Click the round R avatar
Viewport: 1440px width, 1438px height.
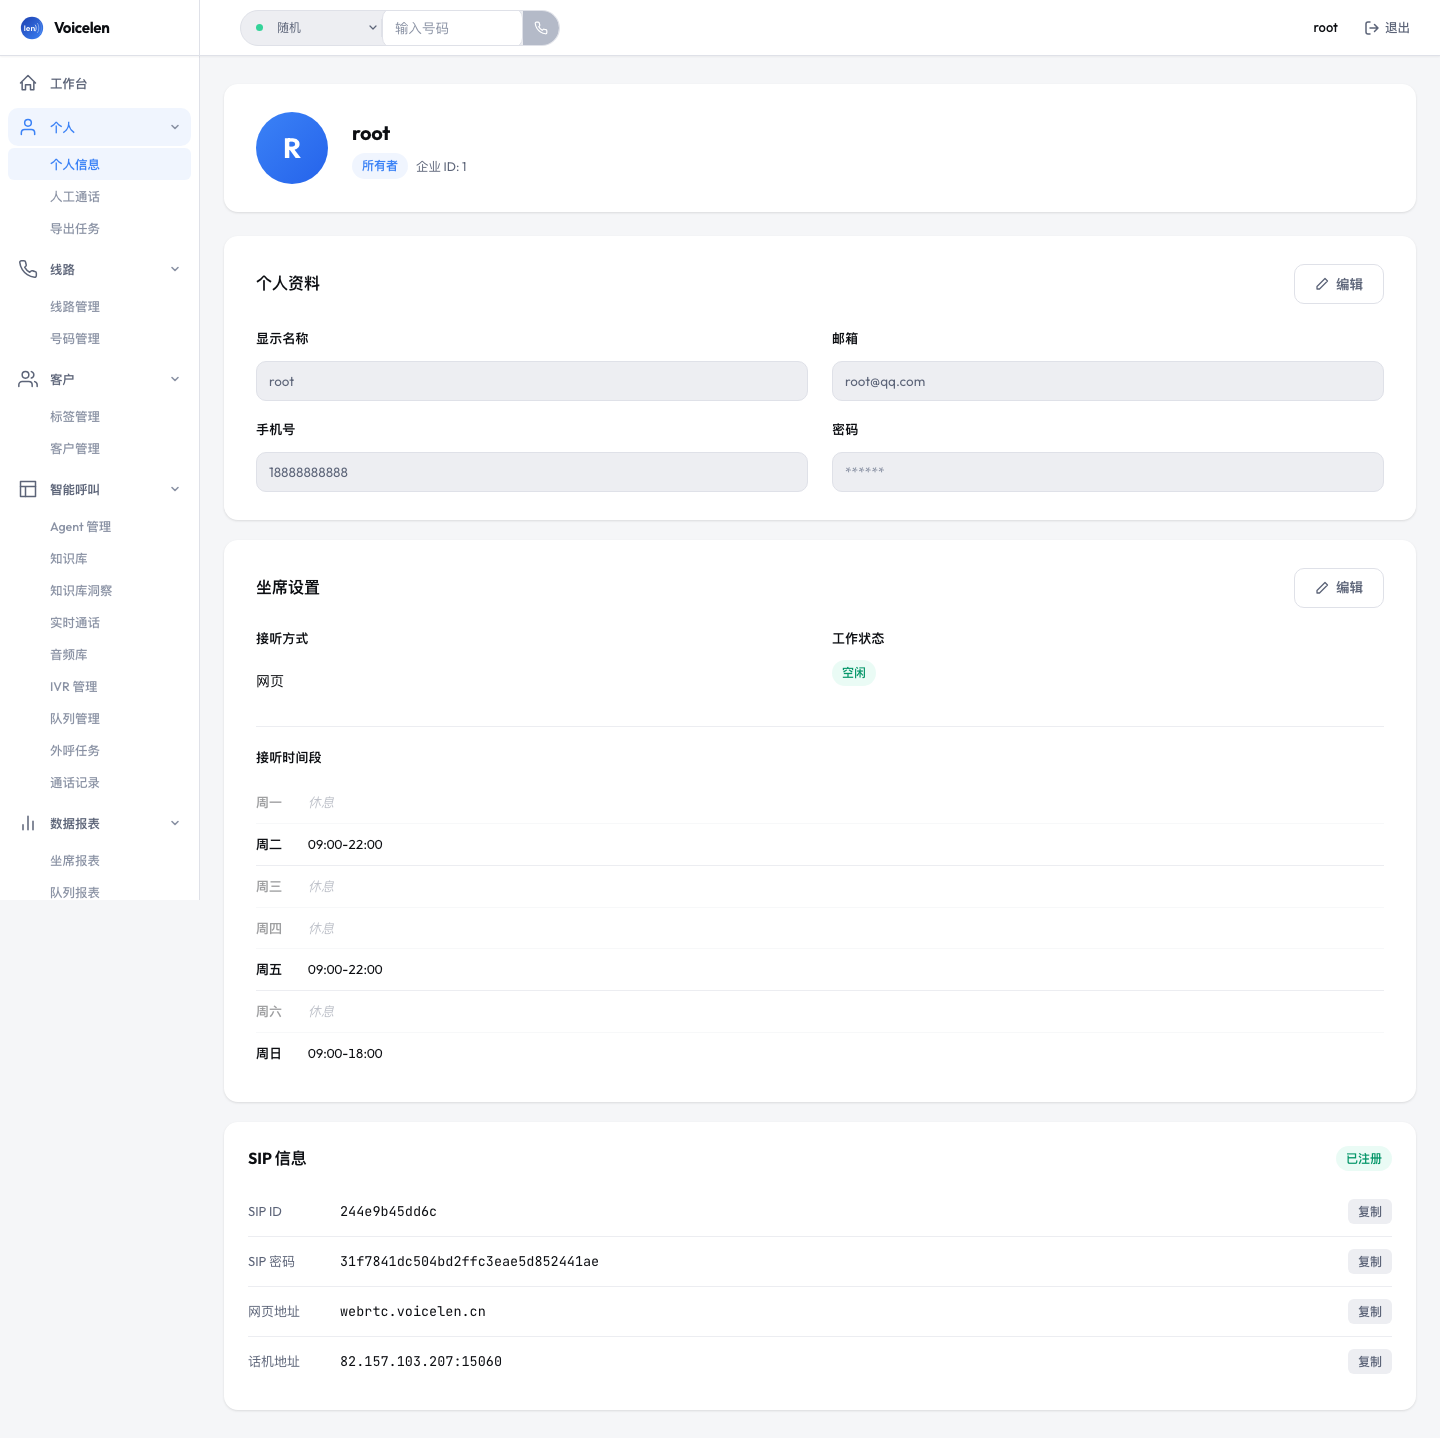click(x=292, y=148)
